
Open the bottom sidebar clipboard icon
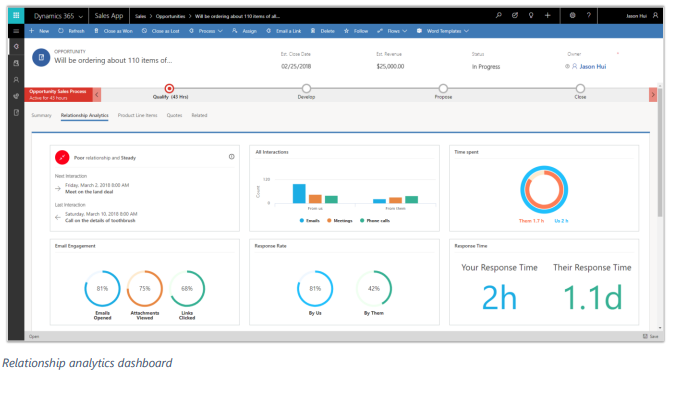click(16, 113)
